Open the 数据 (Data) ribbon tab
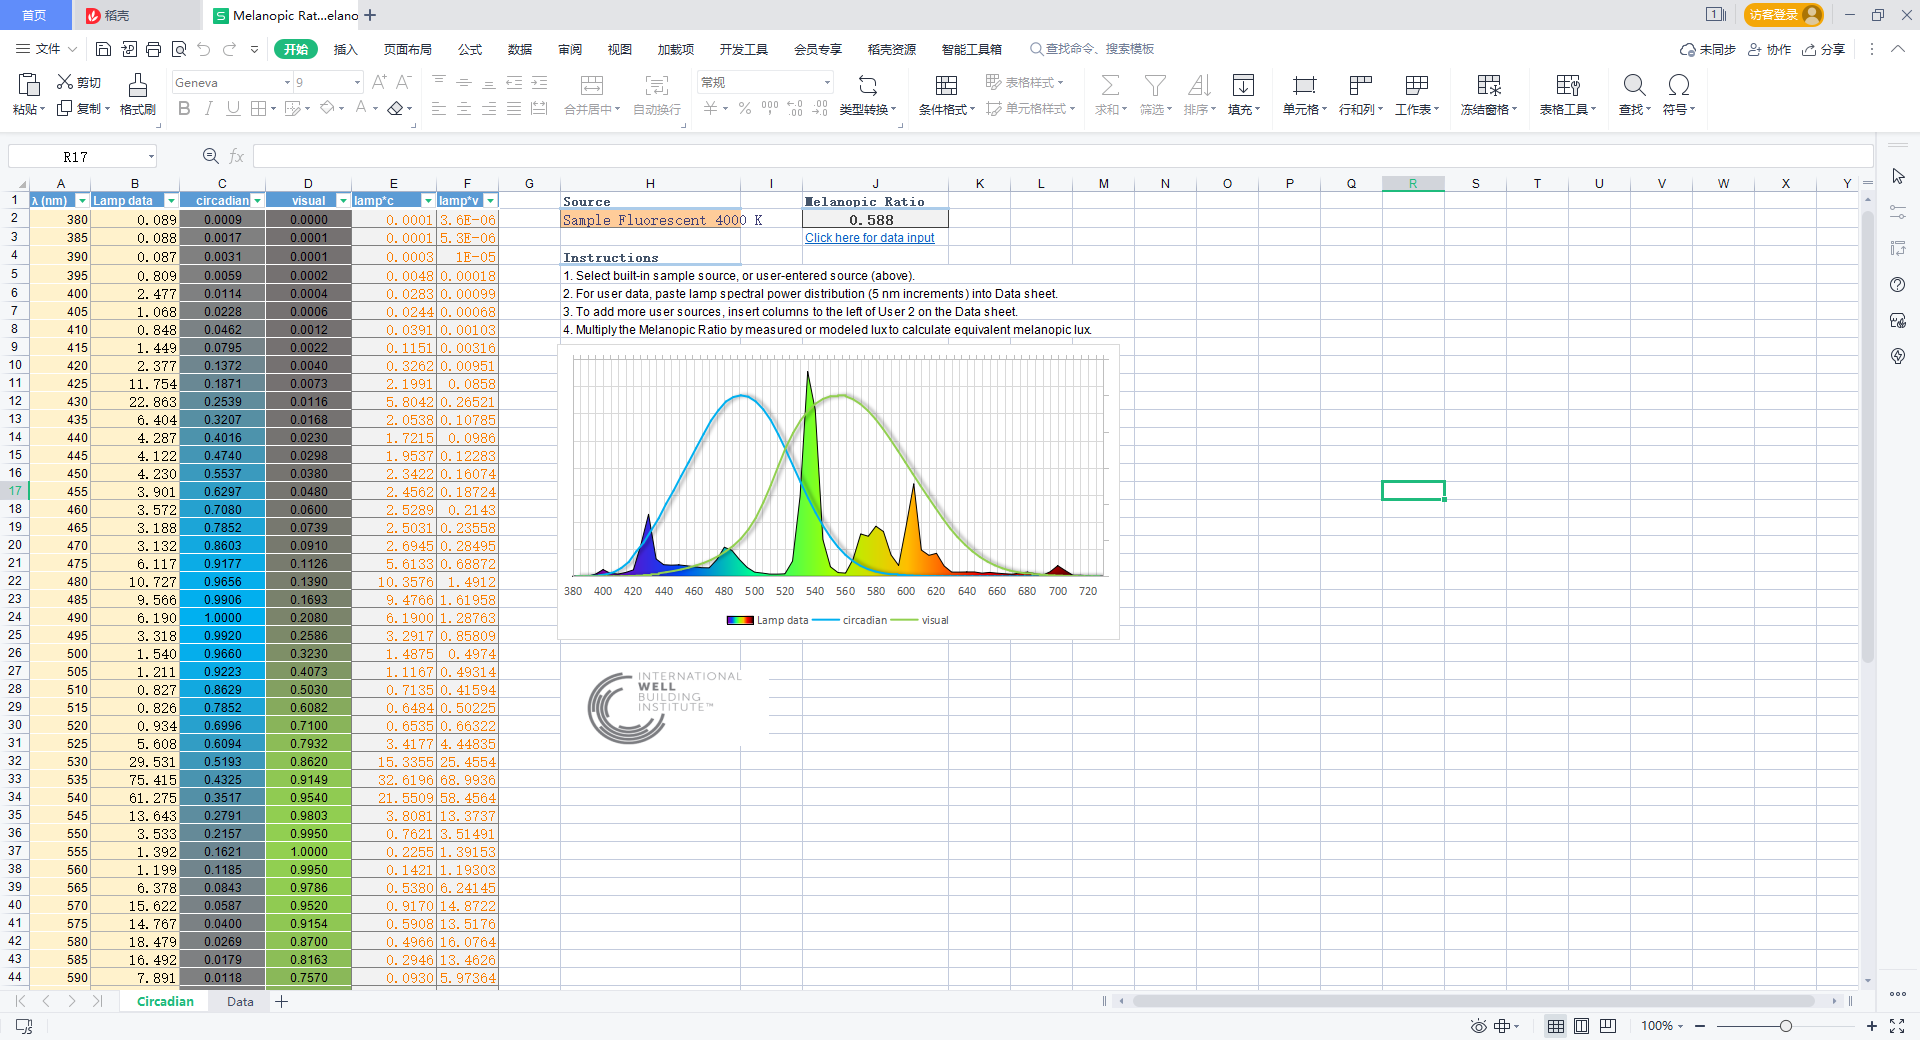Screen dimensions: 1920x1040 point(520,49)
